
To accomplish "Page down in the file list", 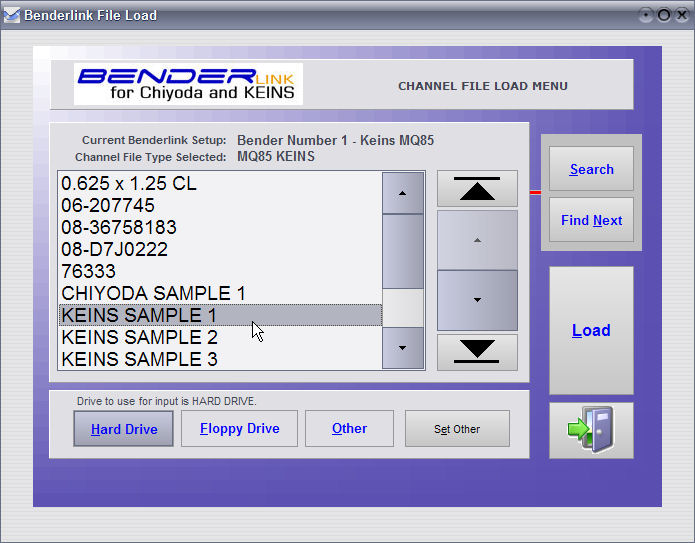I will (x=477, y=300).
